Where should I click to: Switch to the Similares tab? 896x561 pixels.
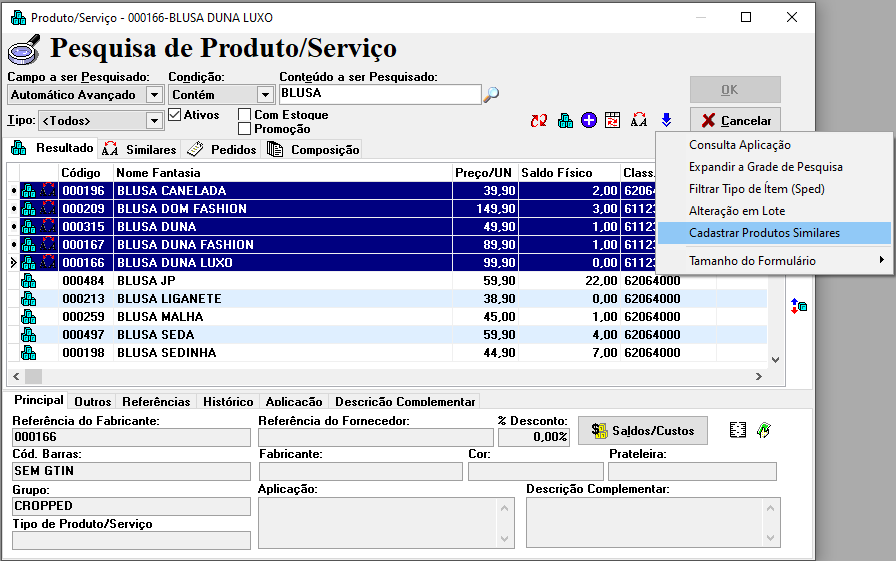140,150
